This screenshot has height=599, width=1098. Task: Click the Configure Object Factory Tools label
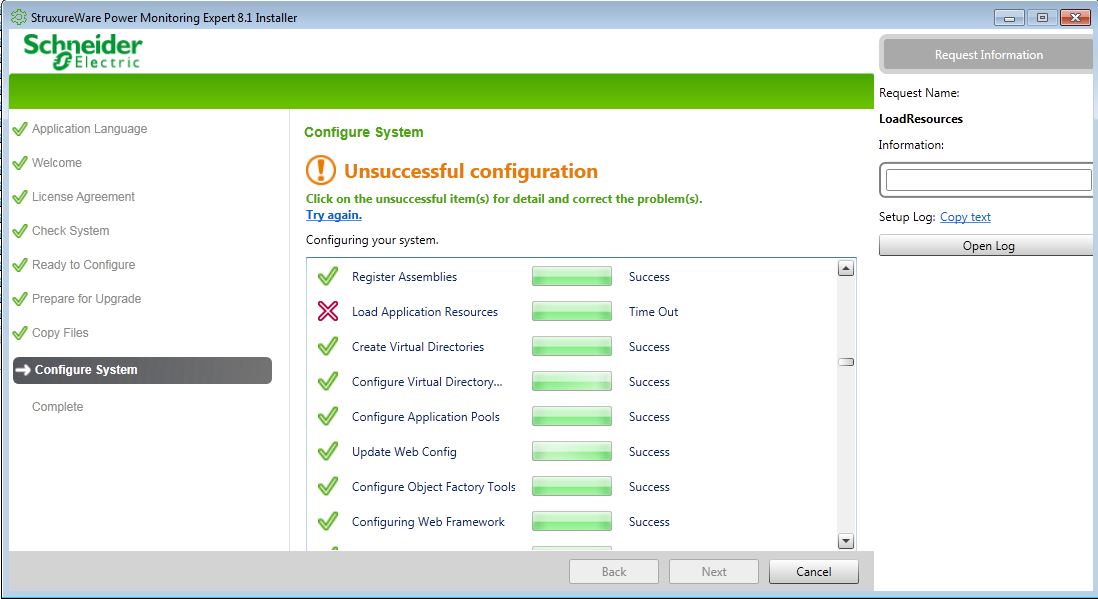pos(433,487)
